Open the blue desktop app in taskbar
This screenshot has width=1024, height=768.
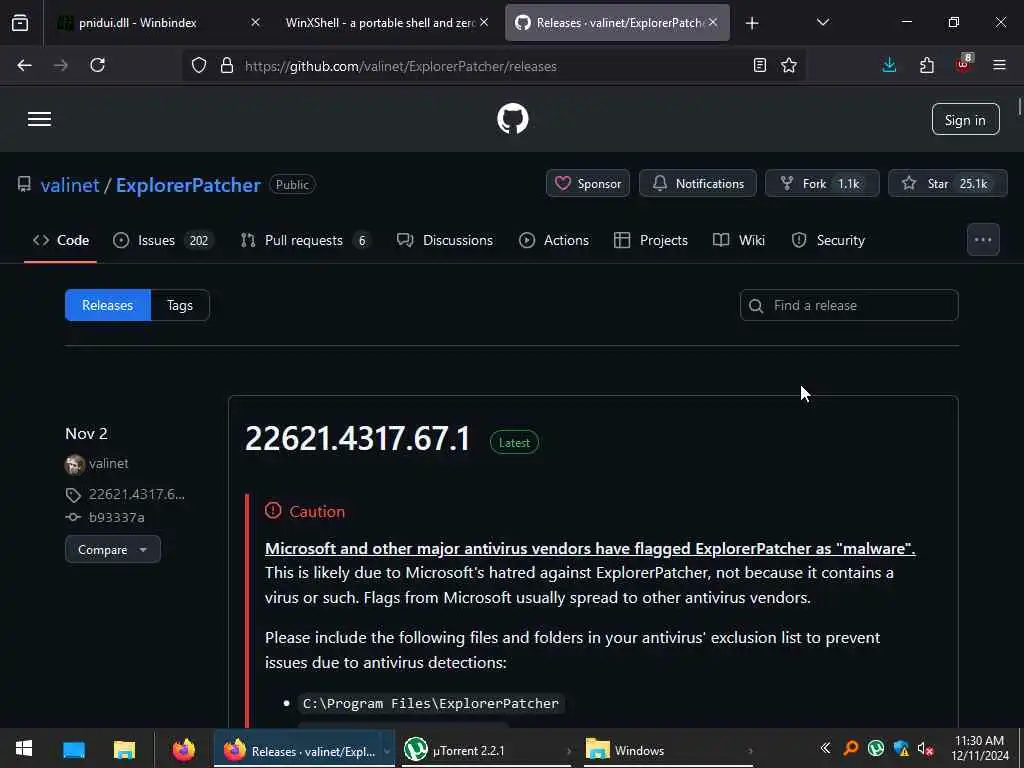[x=74, y=750]
